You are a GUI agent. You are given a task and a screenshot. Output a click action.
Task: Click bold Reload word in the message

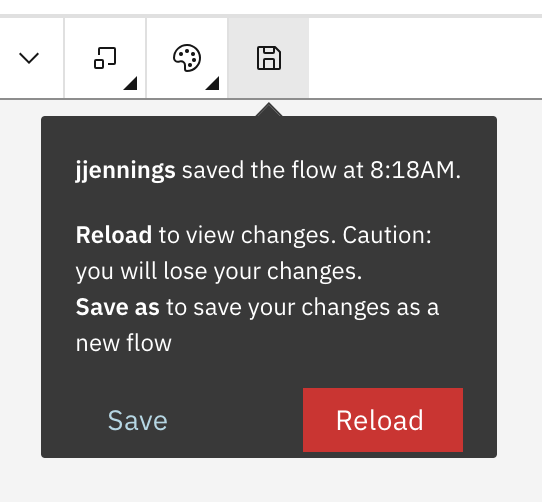(x=114, y=235)
